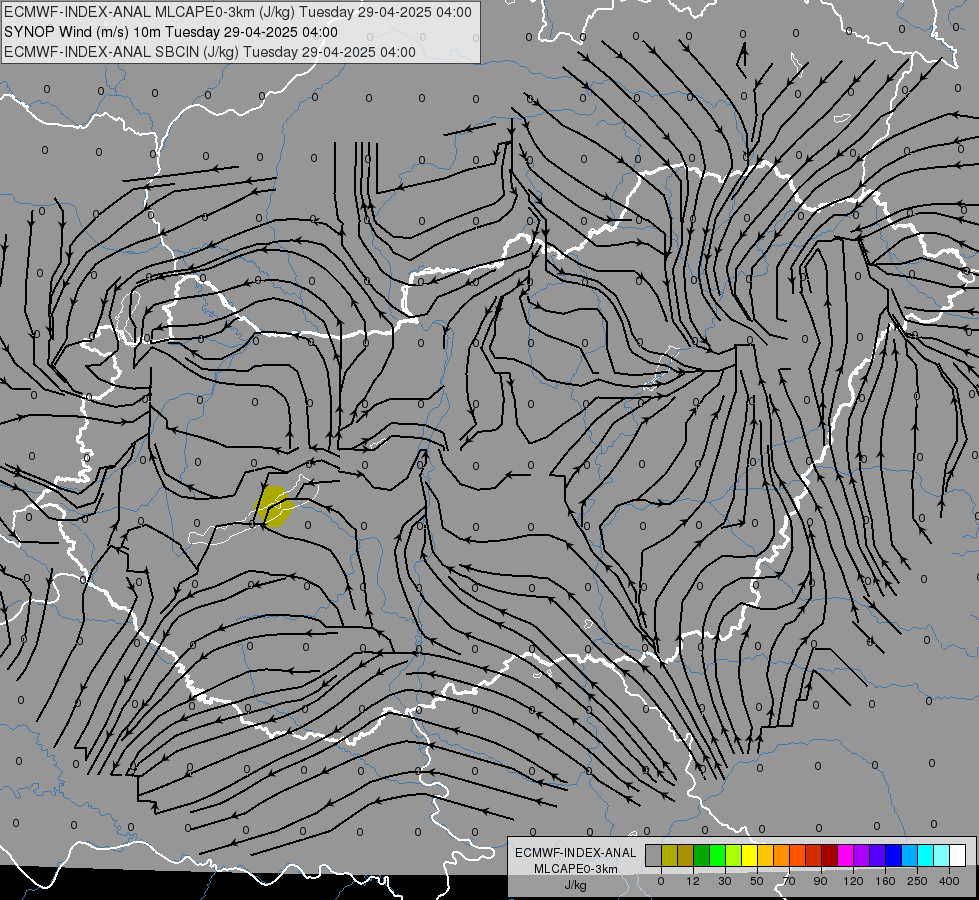Click the legend value 30

point(725,881)
